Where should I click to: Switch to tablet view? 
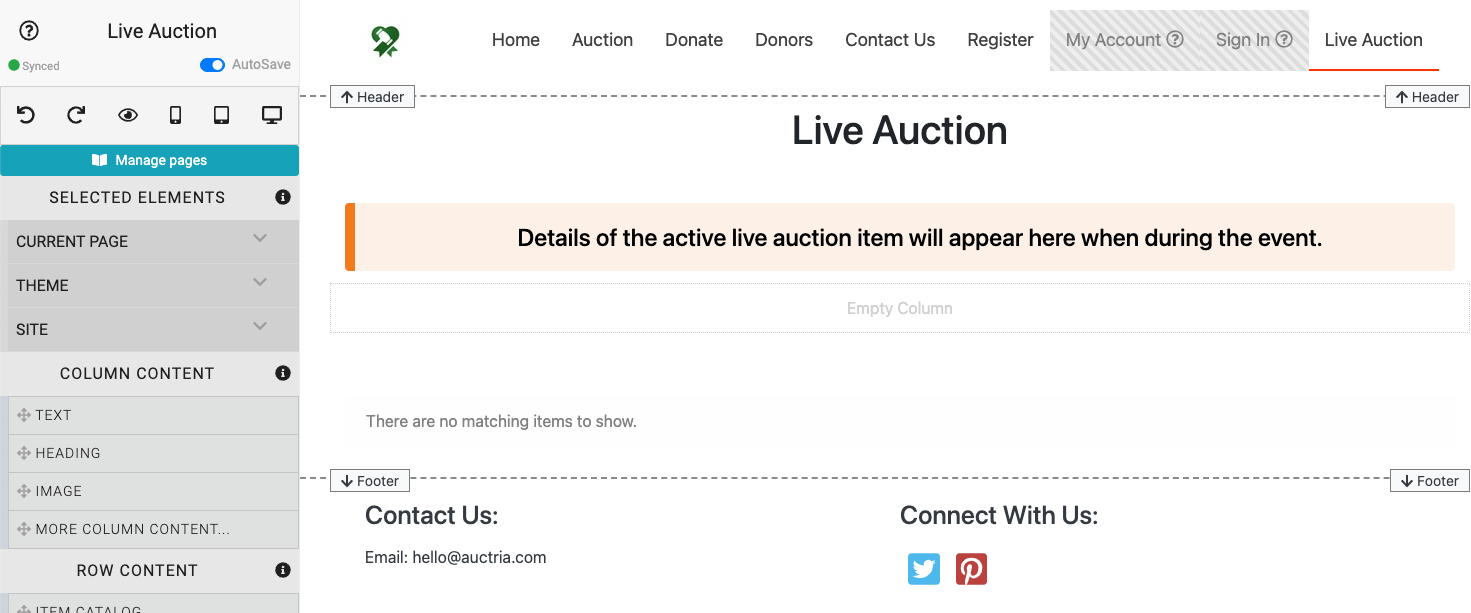[222, 115]
